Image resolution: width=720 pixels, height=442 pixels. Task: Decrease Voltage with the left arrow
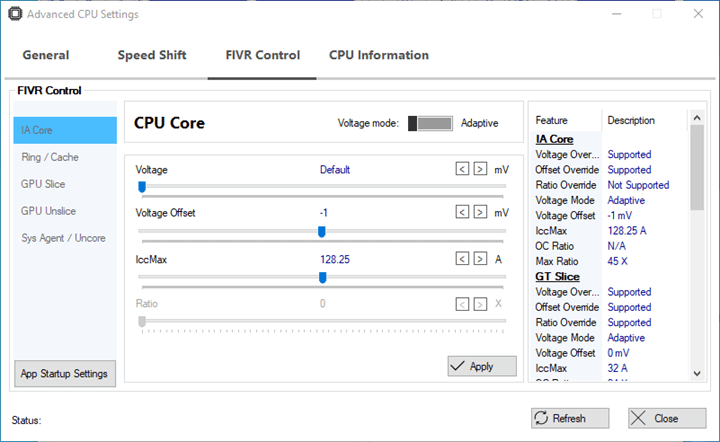pyautogui.click(x=462, y=169)
